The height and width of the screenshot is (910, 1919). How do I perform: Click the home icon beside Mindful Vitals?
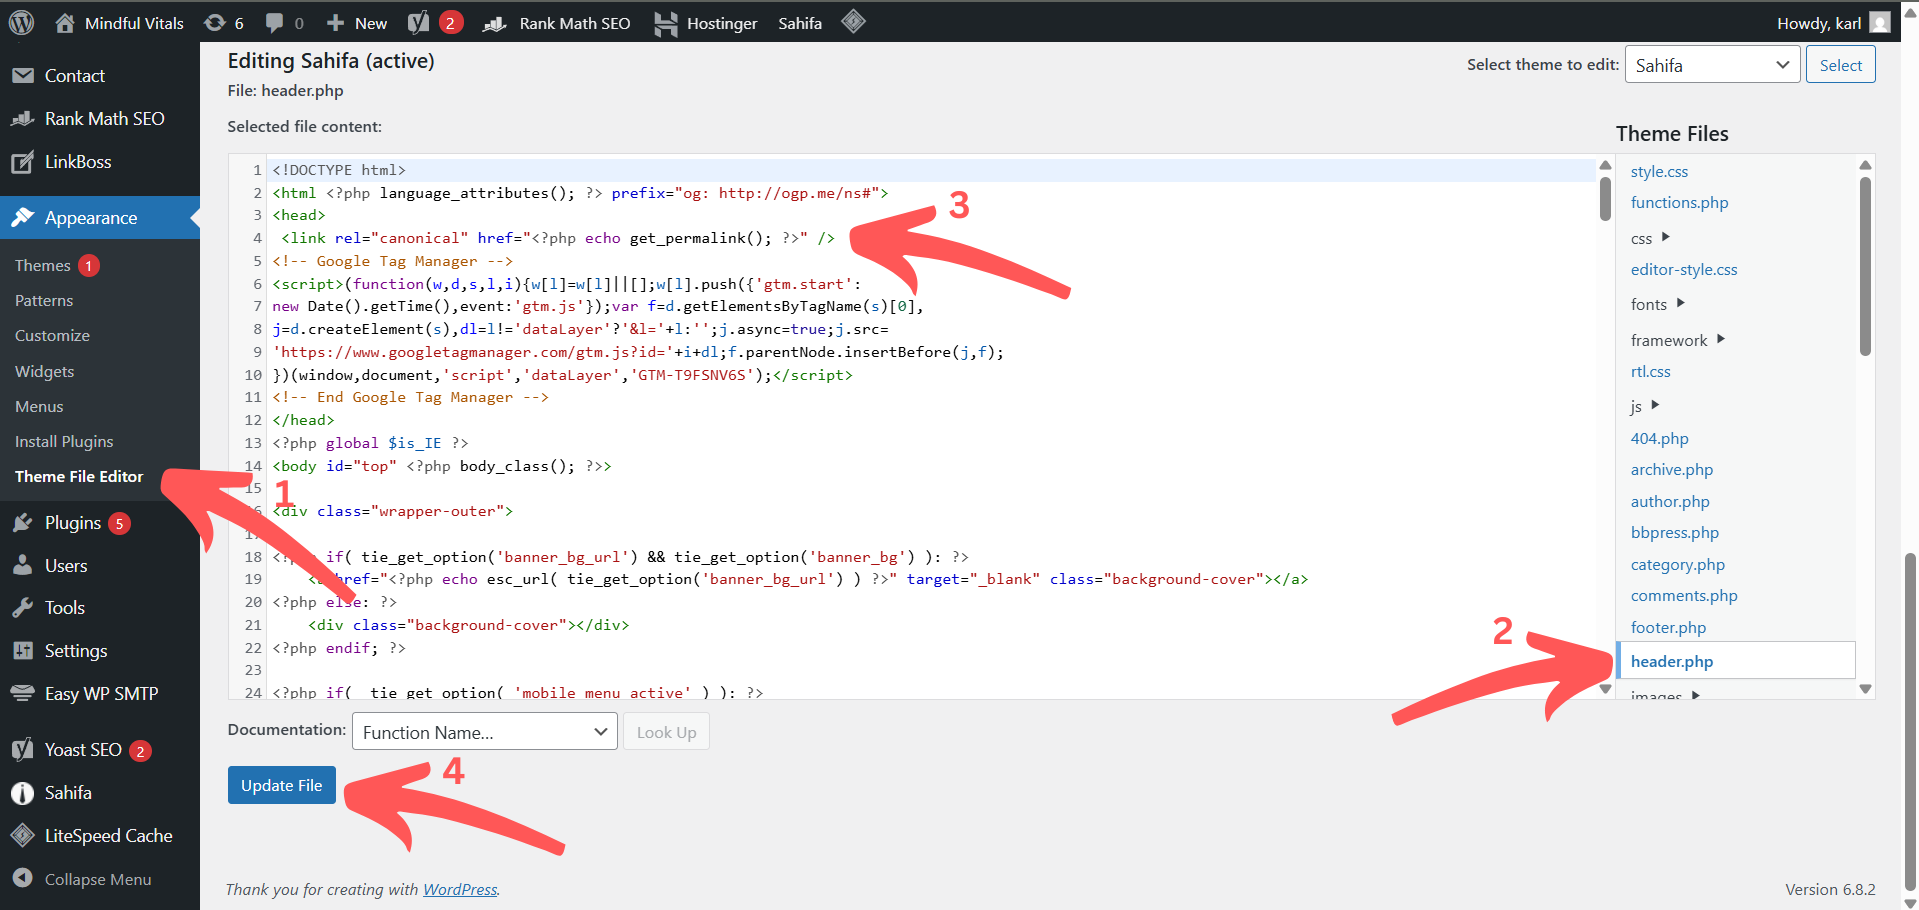65,23
